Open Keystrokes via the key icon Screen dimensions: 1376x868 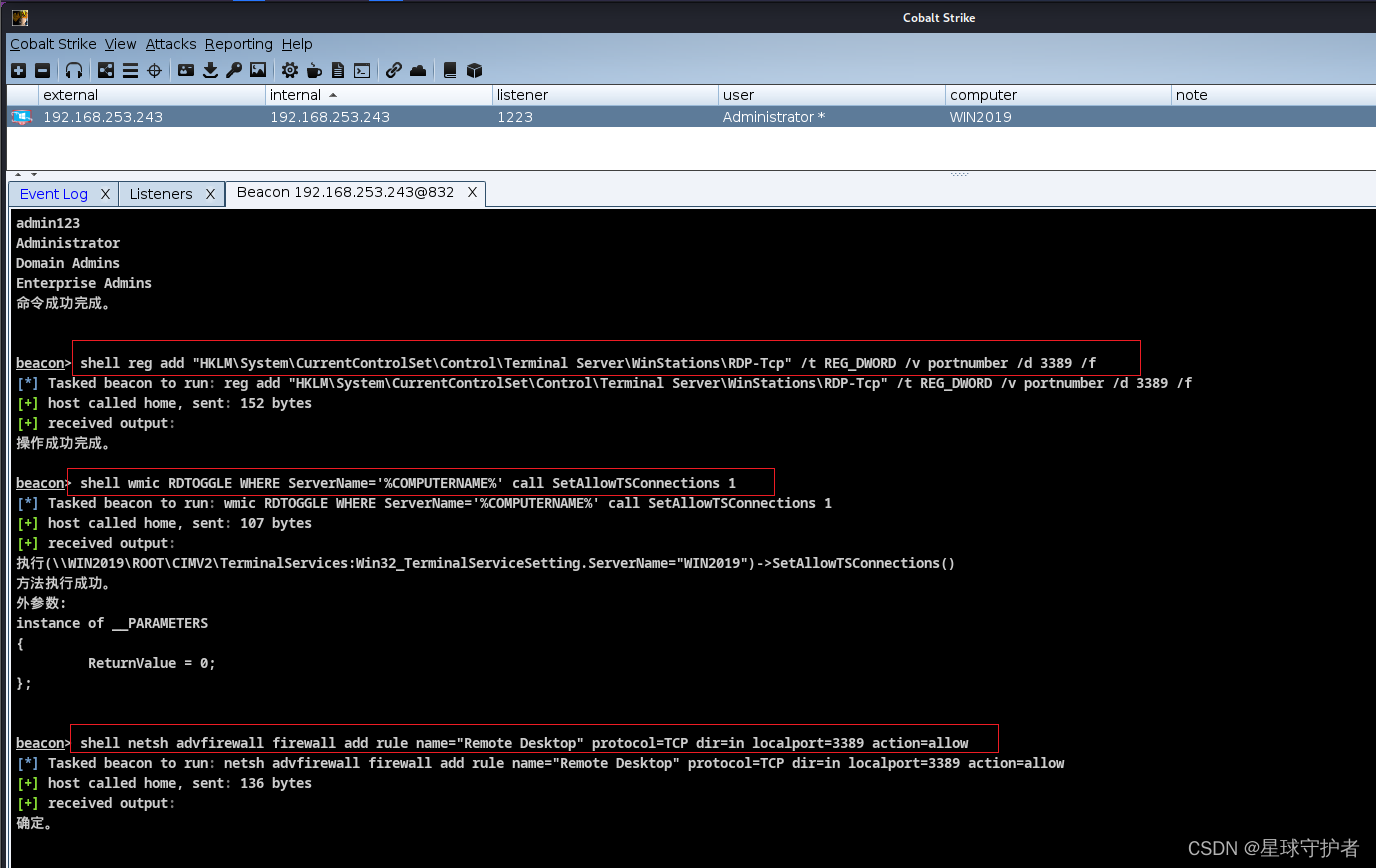pos(234,70)
